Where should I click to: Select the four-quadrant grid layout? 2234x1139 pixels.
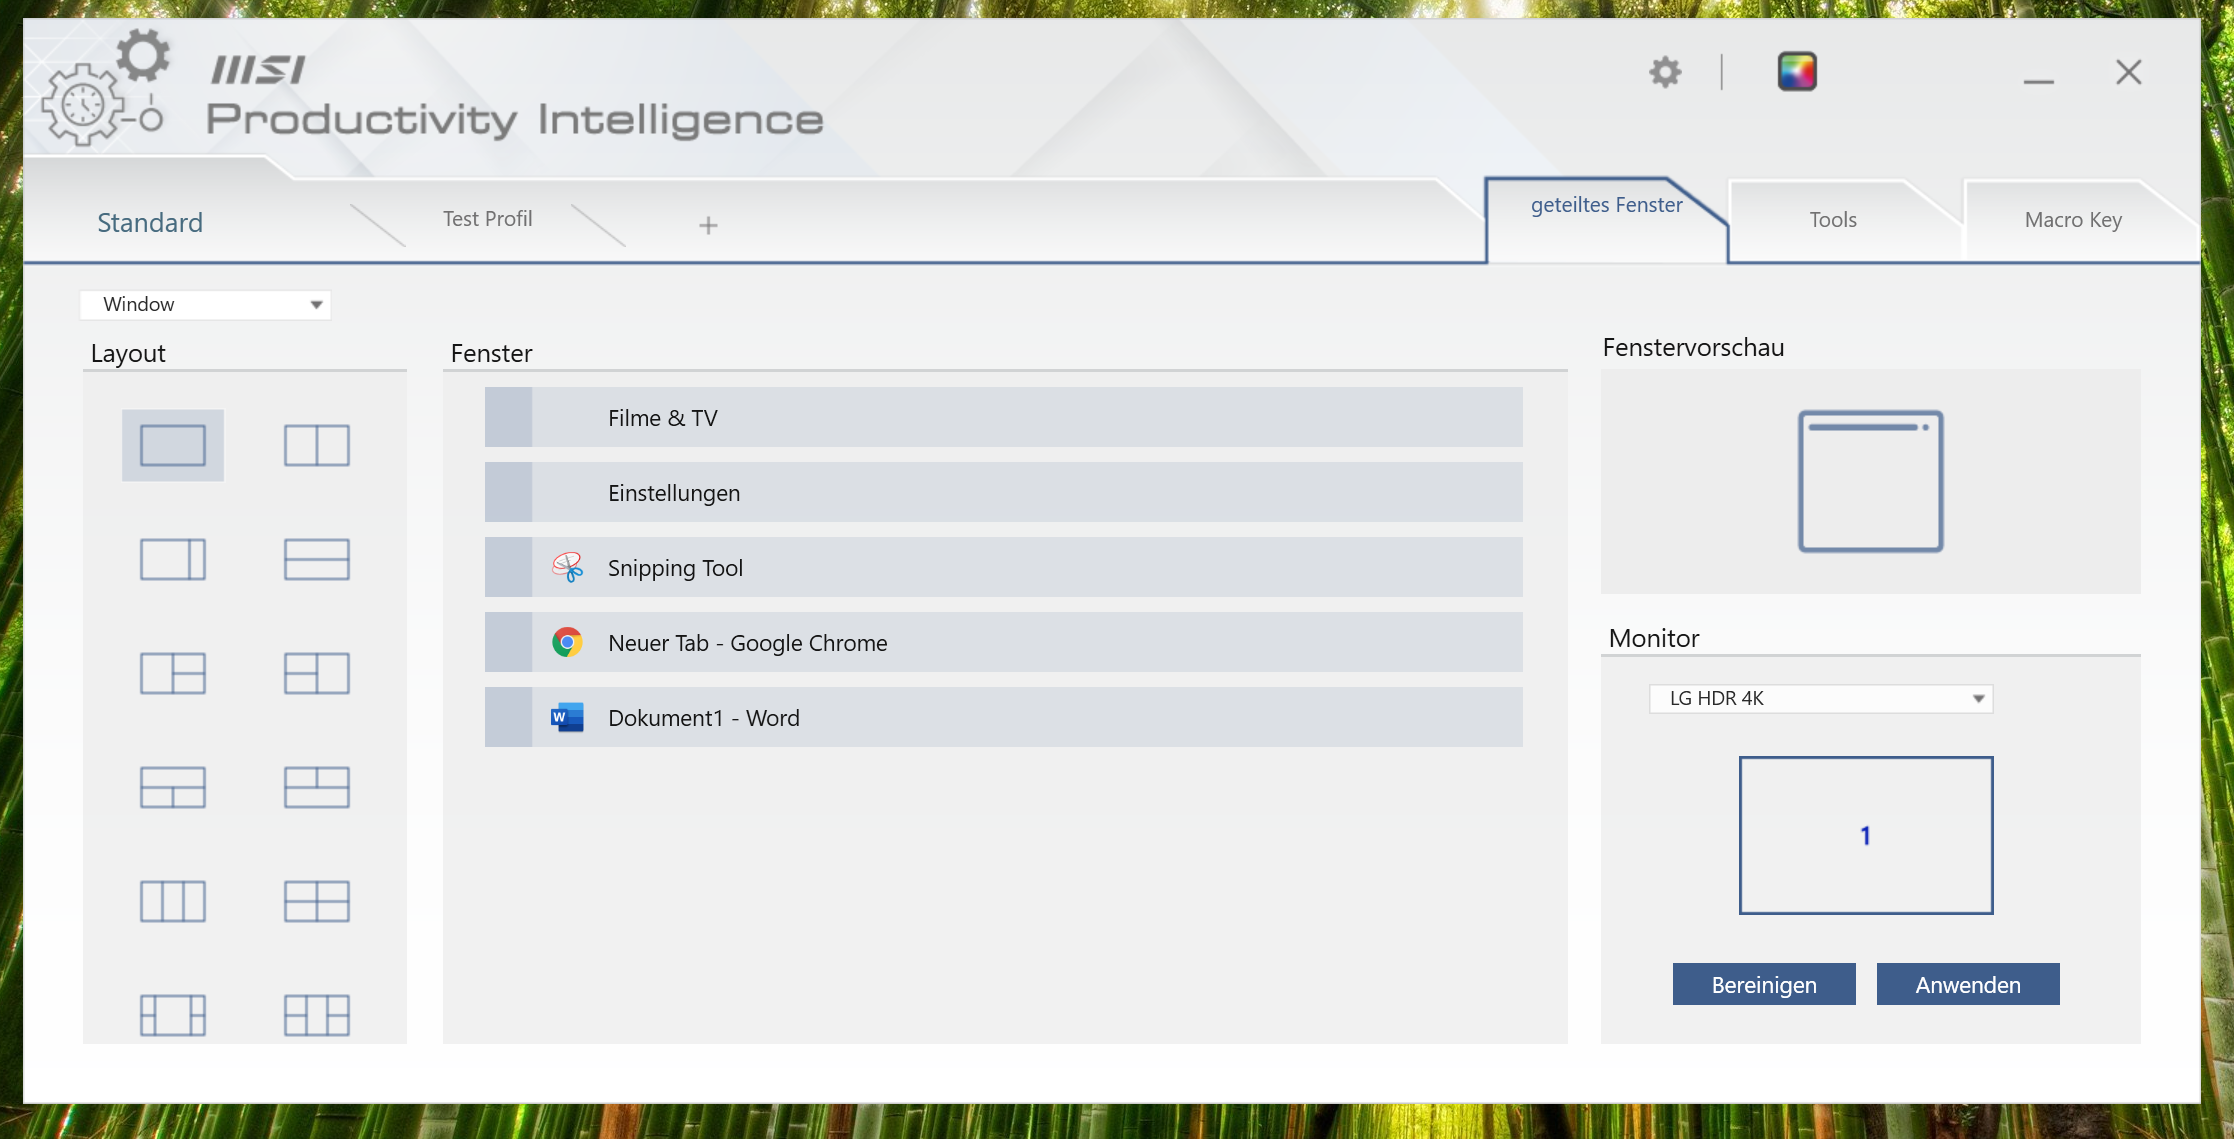tap(317, 901)
